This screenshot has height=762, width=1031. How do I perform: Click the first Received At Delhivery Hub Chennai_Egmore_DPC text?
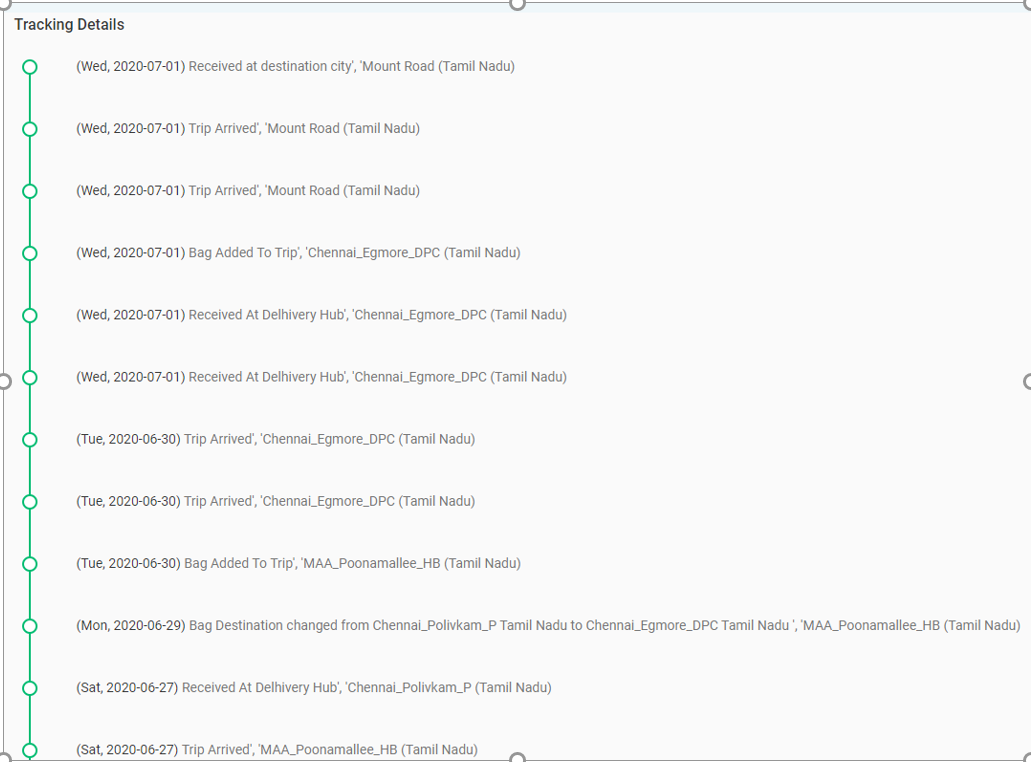321,315
